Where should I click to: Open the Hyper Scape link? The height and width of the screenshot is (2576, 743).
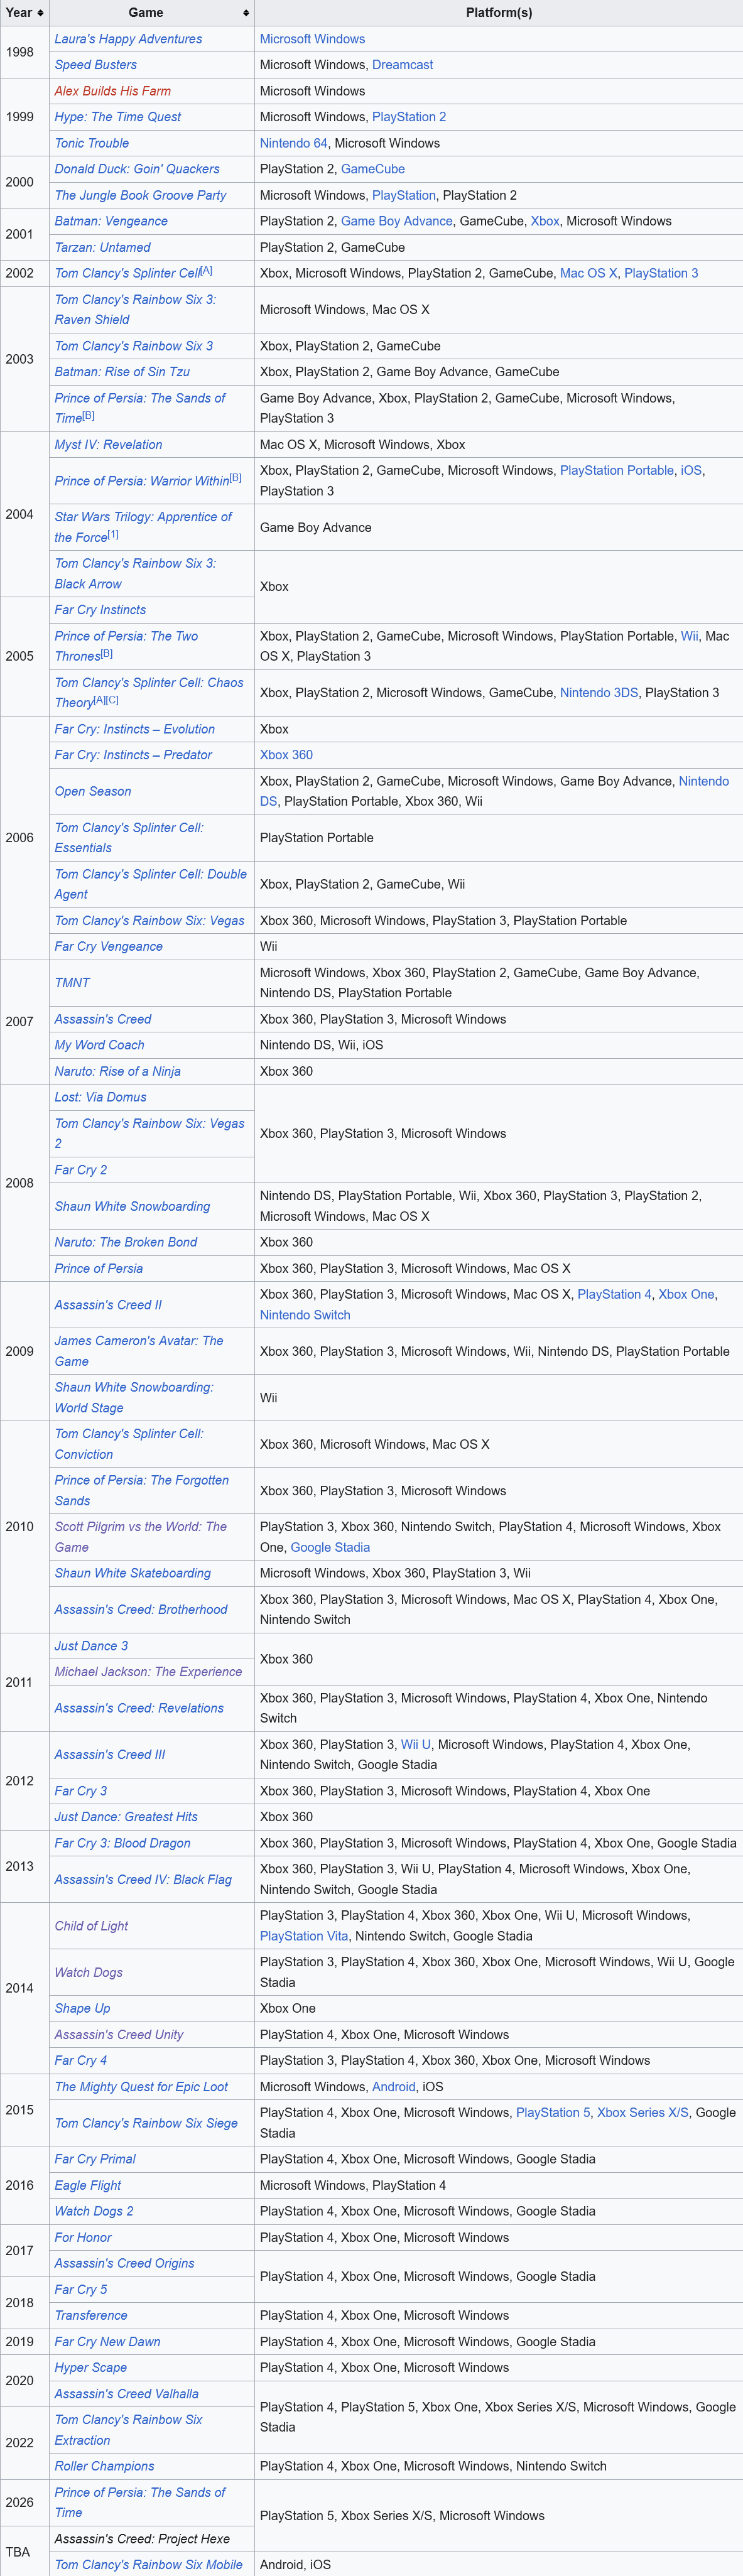pos(91,2367)
